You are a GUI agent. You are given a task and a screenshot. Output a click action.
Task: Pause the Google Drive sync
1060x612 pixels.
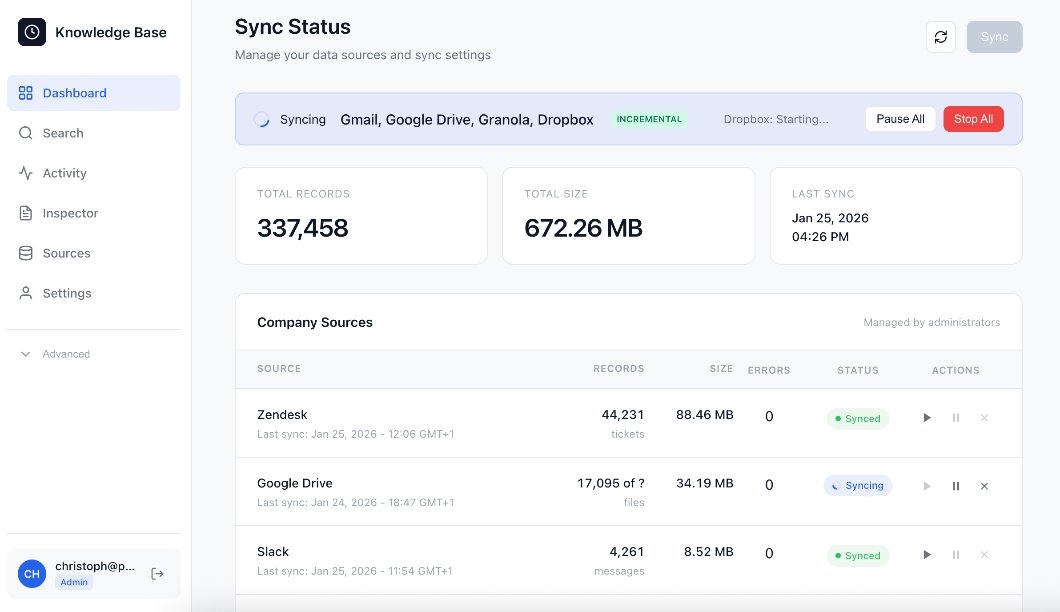[956, 486]
